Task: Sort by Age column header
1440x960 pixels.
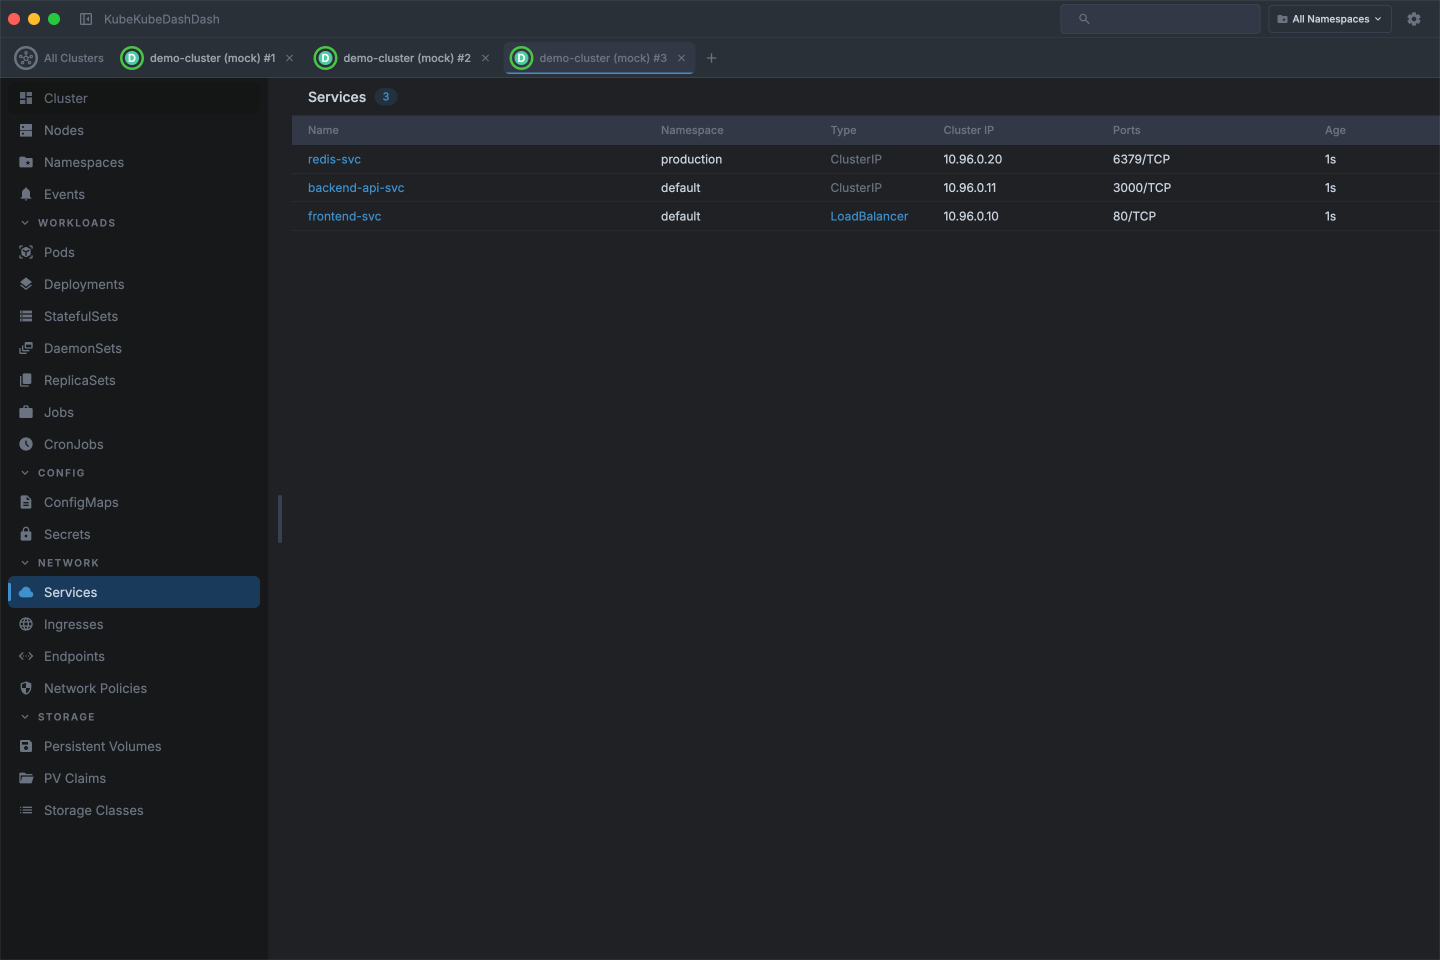Action: click(x=1335, y=130)
